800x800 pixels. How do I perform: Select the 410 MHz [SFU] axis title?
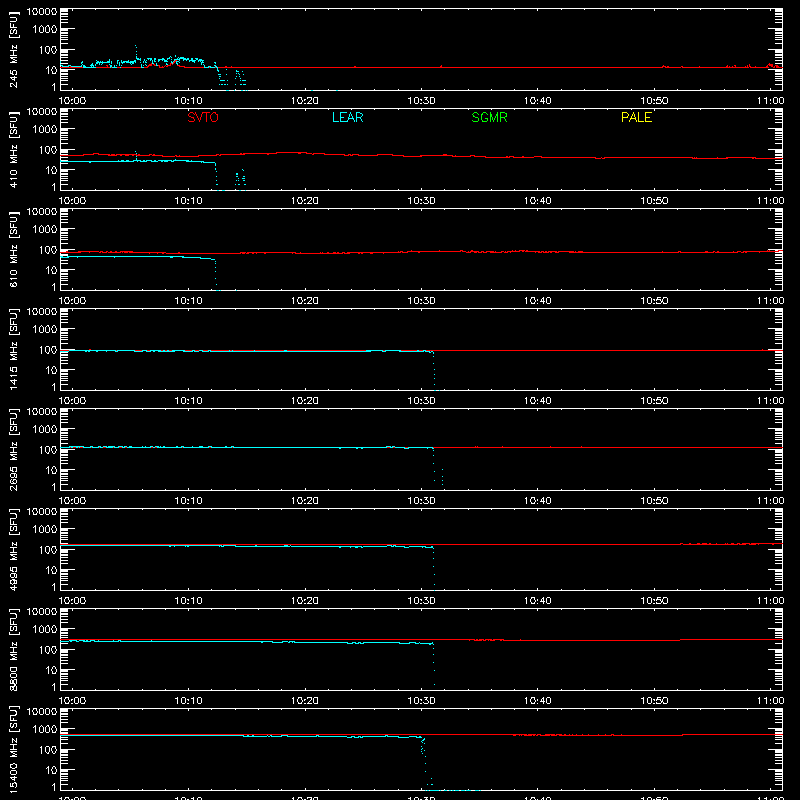[x=14, y=149]
